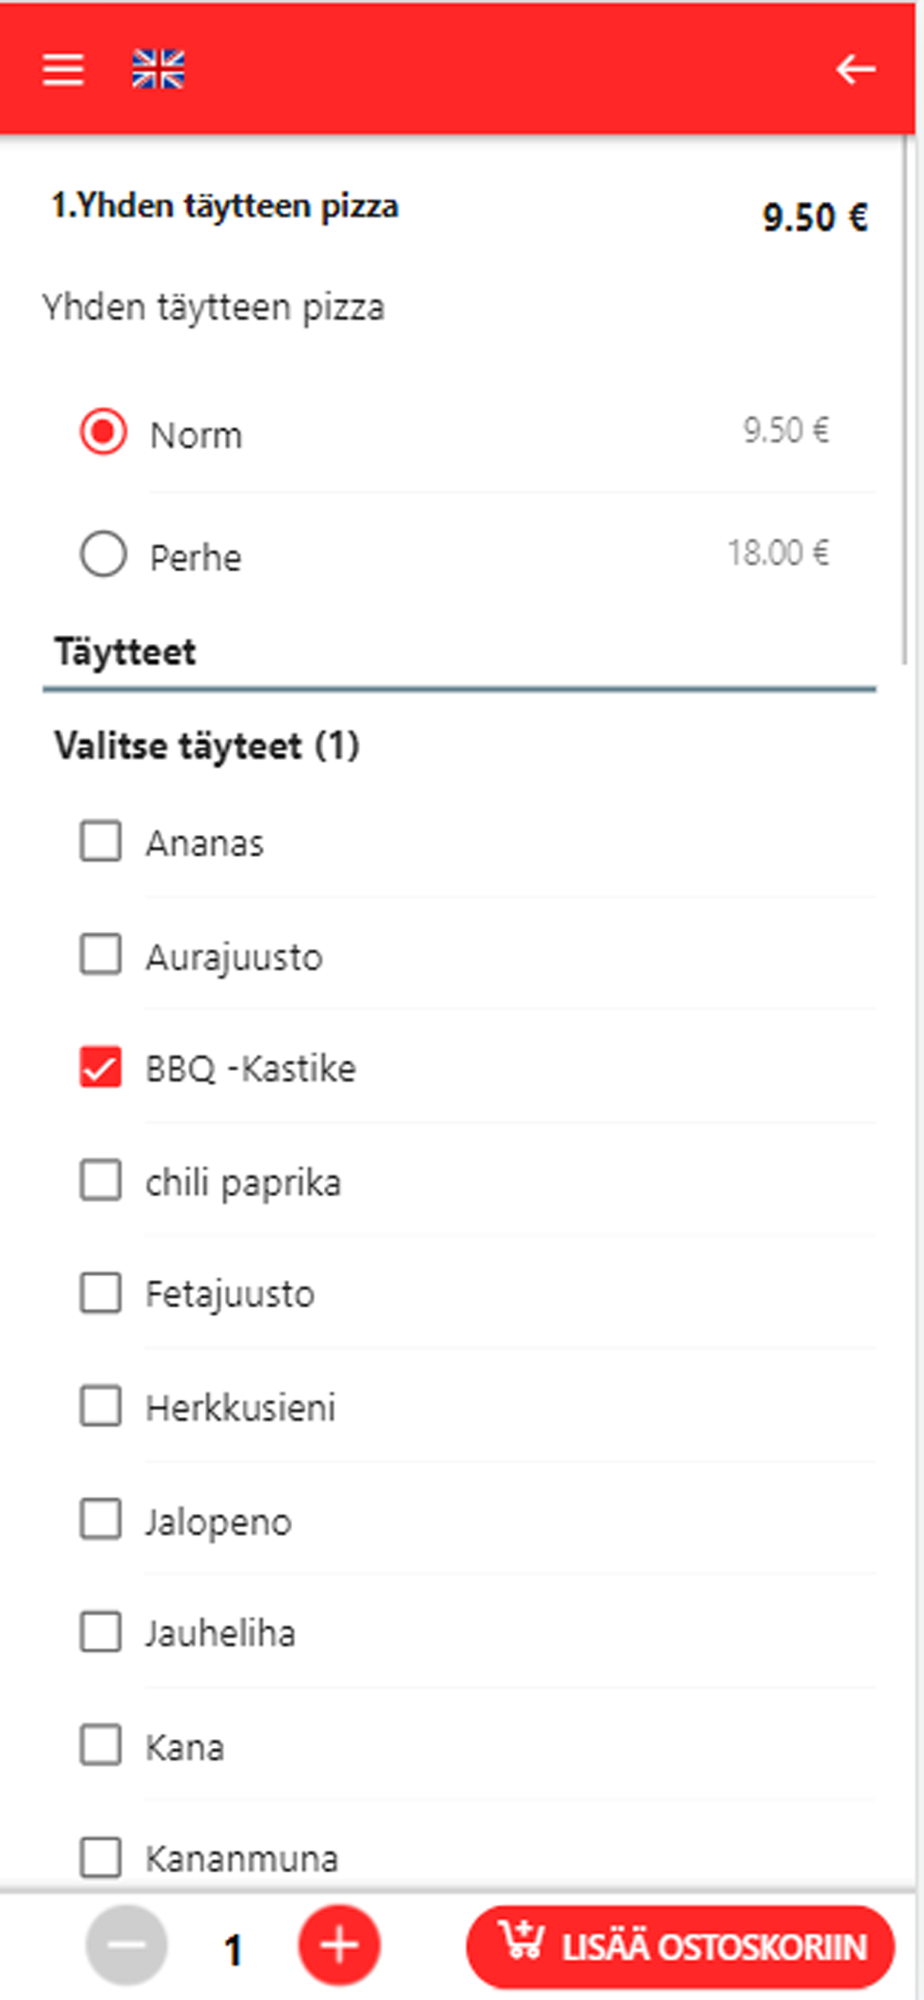
Task: Enable Fetajuusto topping
Action: coord(101,1293)
